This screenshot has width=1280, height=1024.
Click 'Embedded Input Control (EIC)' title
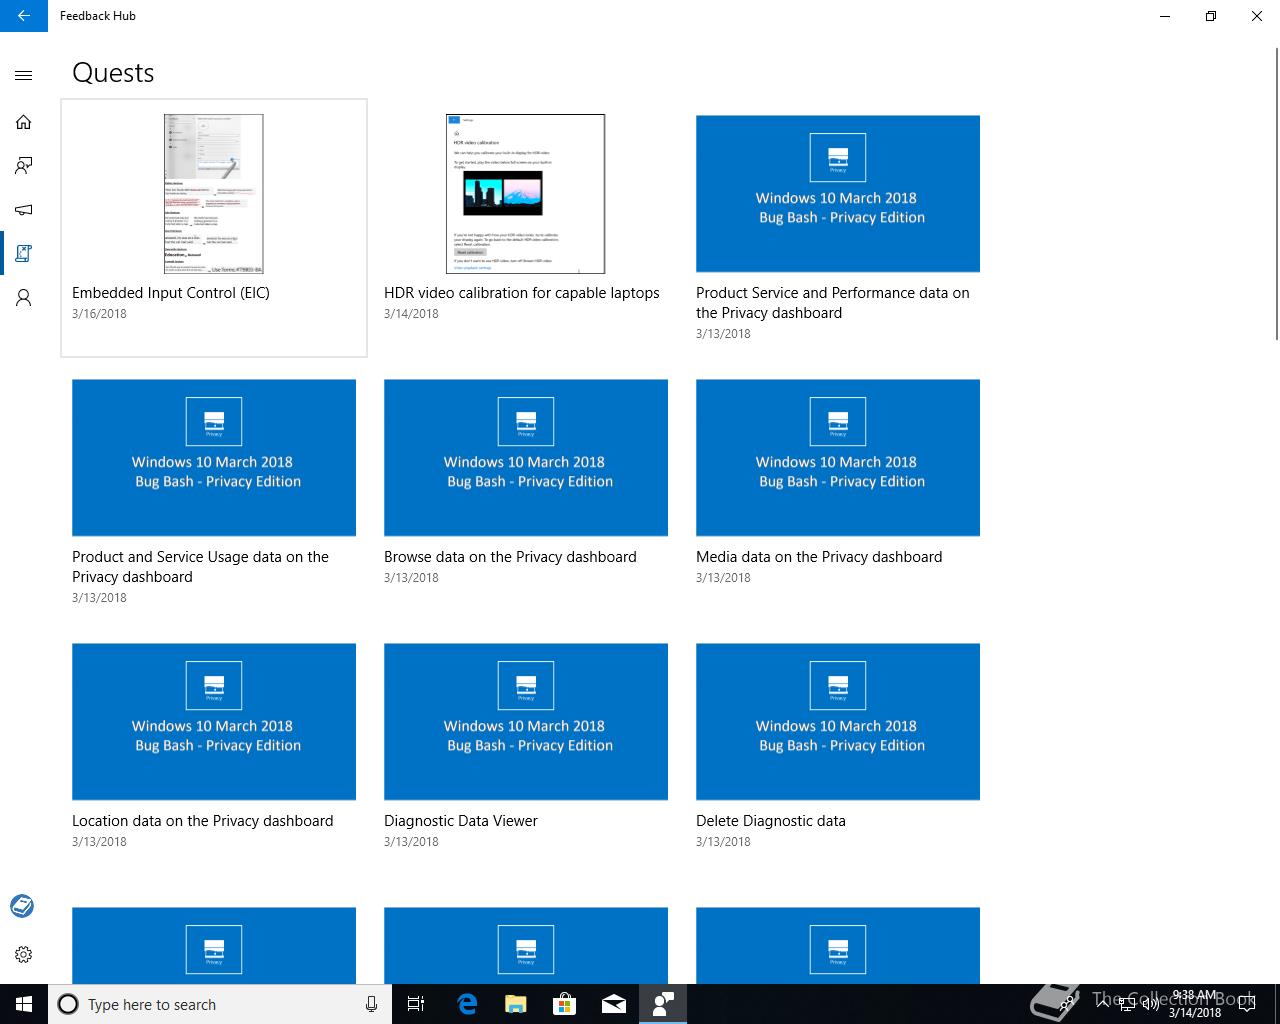point(171,293)
